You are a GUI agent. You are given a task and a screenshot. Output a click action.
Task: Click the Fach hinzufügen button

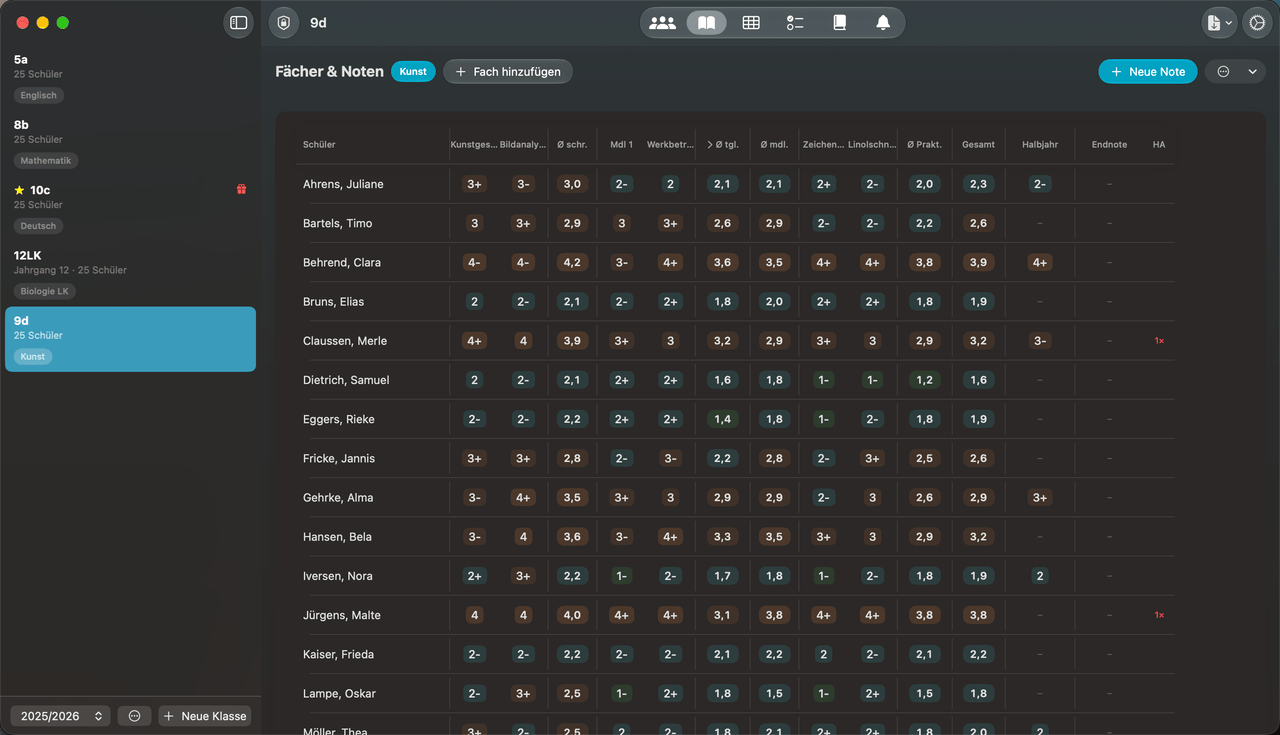(x=508, y=72)
